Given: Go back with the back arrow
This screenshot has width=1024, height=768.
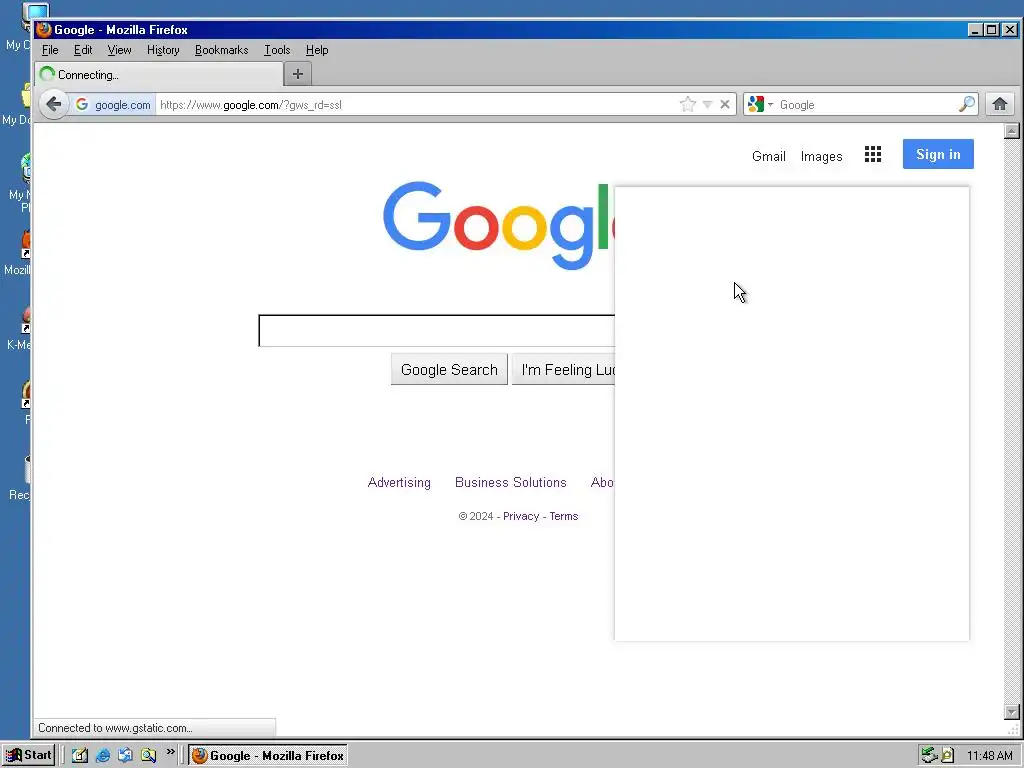Looking at the screenshot, I should point(54,104).
